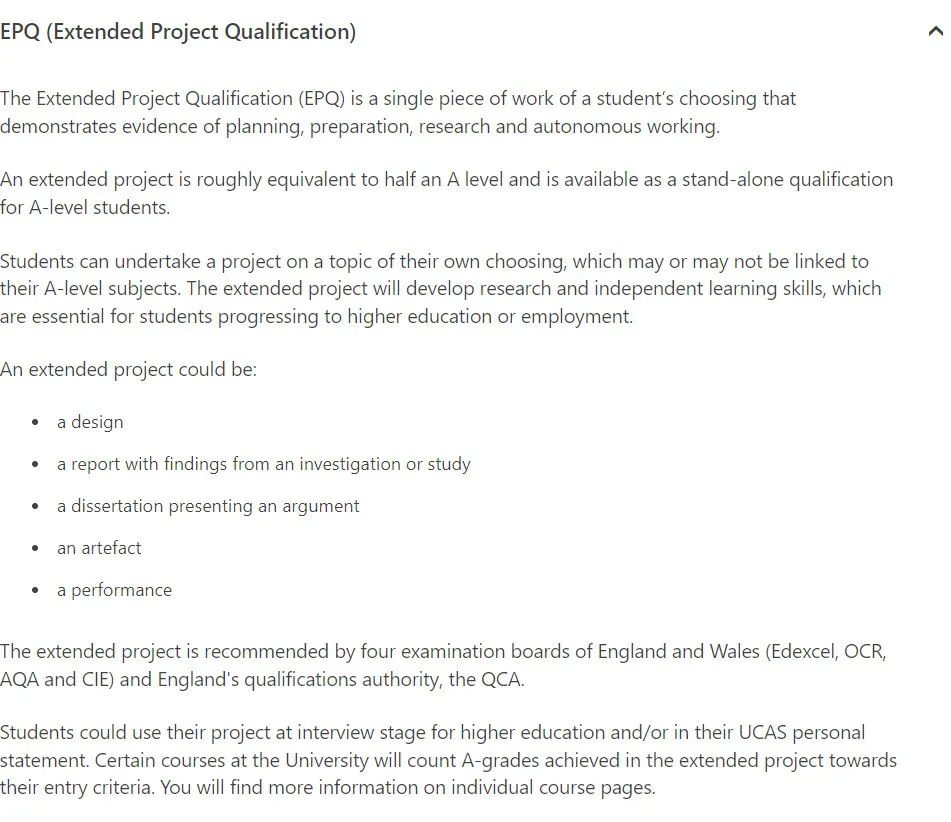Click 'An extended project could be:' text
The image size is (951, 822).
[129, 369]
